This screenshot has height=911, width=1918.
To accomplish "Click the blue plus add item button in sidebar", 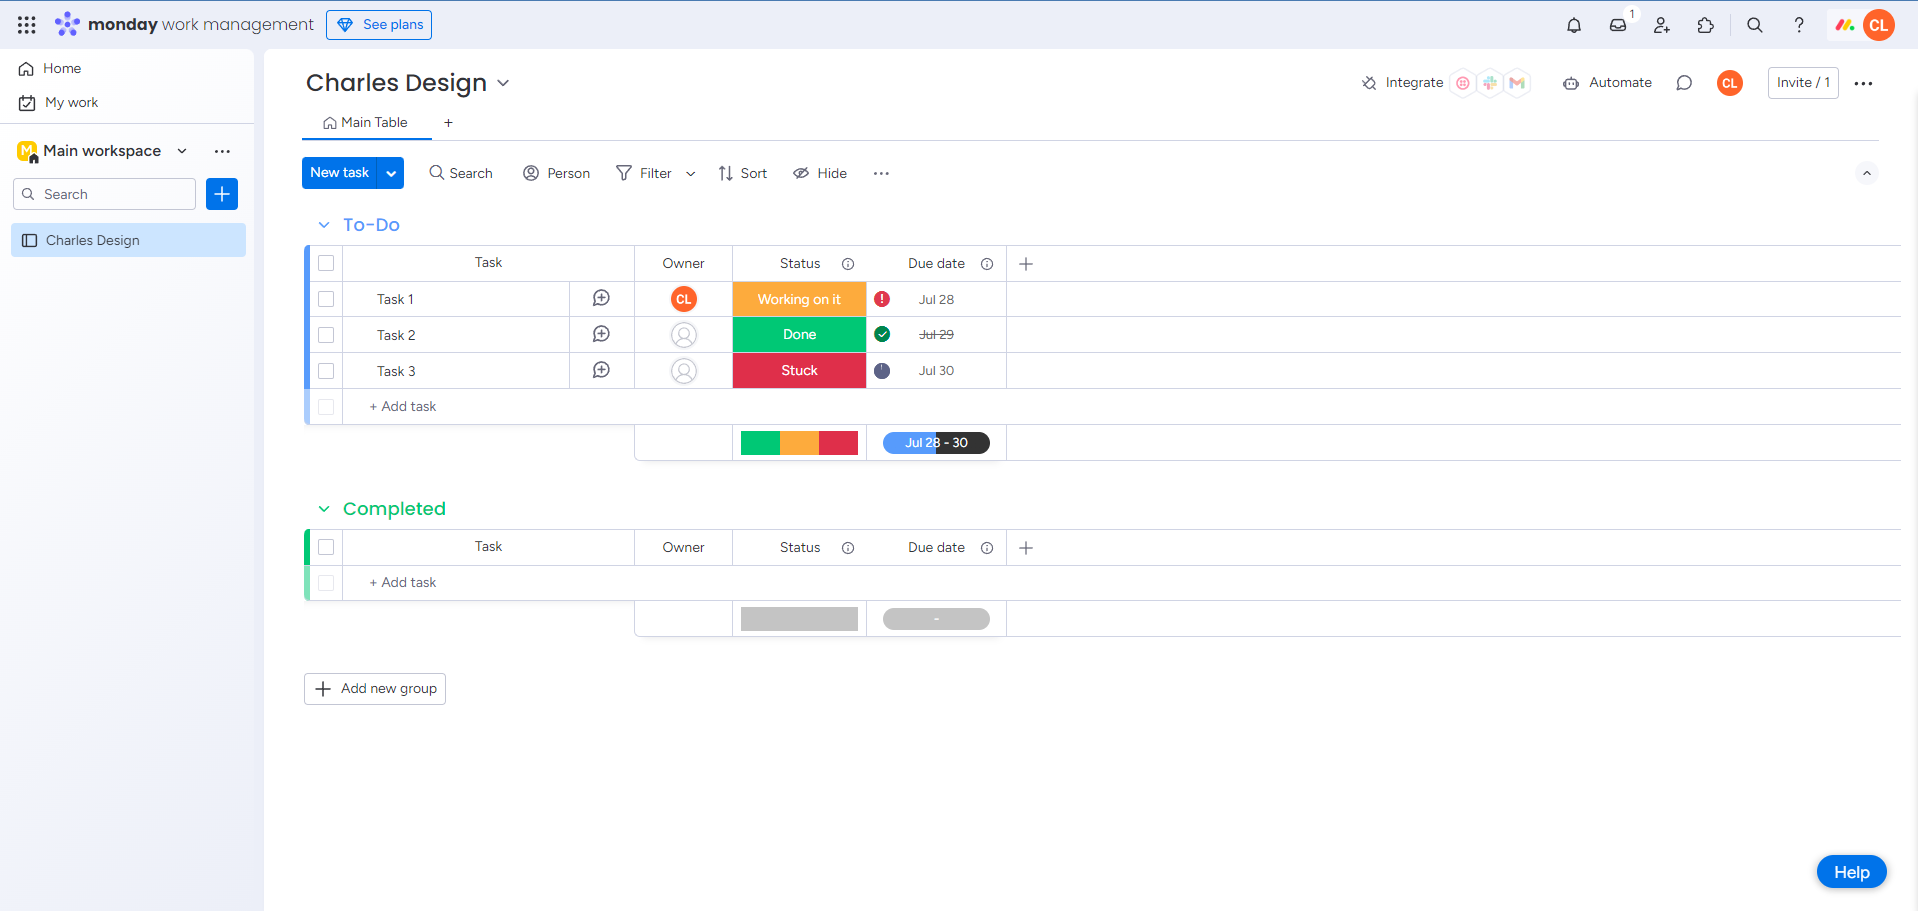I will 222,194.
